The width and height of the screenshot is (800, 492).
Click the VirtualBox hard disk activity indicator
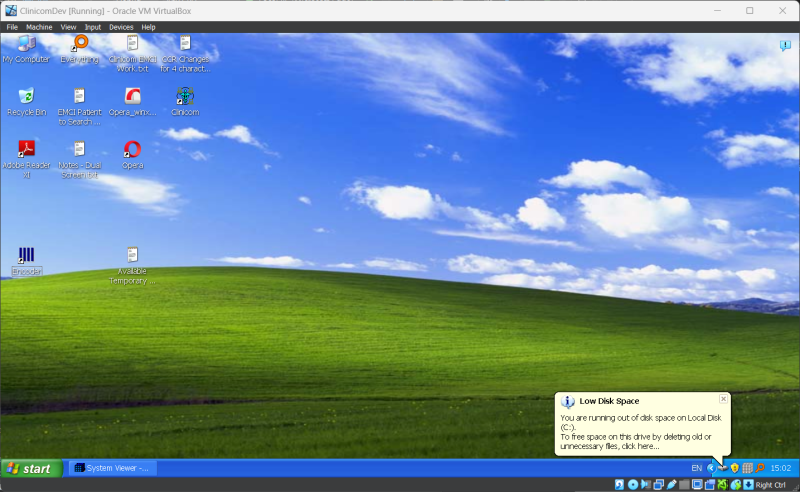(x=619, y=485)
